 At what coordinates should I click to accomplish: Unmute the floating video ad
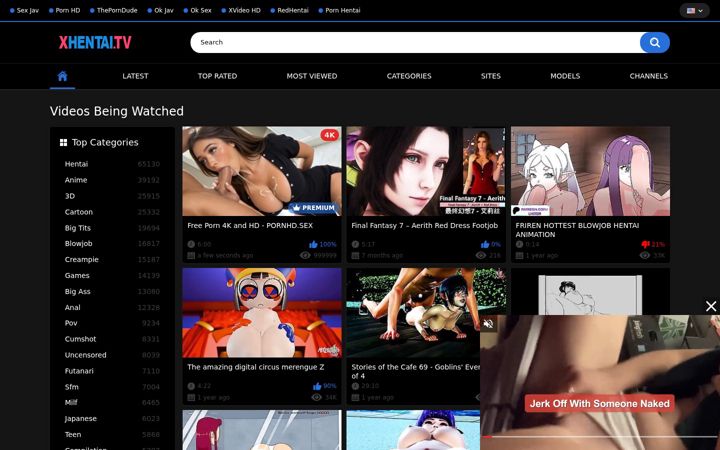(488, 324)
